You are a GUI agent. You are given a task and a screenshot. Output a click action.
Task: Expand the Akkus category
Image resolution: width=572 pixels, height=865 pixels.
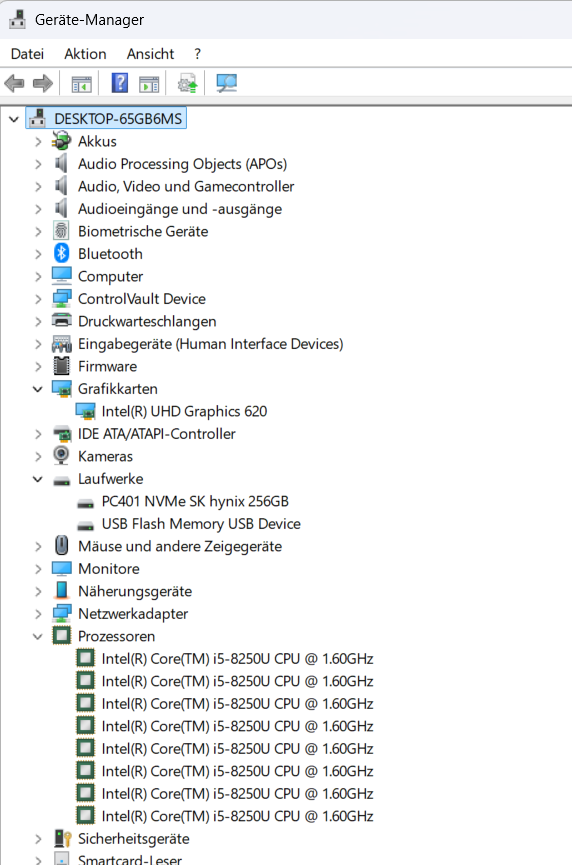point(38,141)
